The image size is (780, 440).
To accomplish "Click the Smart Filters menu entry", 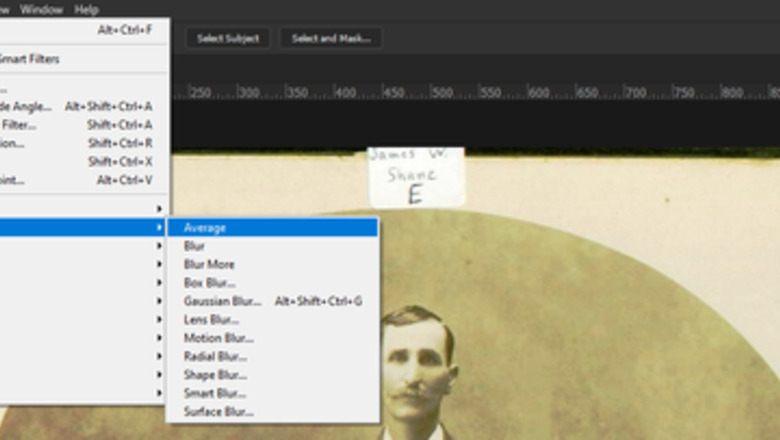I will pyautogui.click(x=84, y=59).
